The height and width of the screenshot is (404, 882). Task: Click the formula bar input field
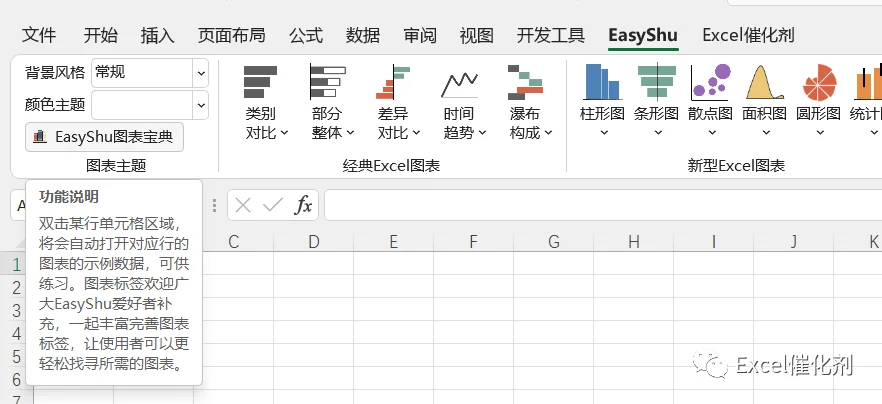point(603,205)
